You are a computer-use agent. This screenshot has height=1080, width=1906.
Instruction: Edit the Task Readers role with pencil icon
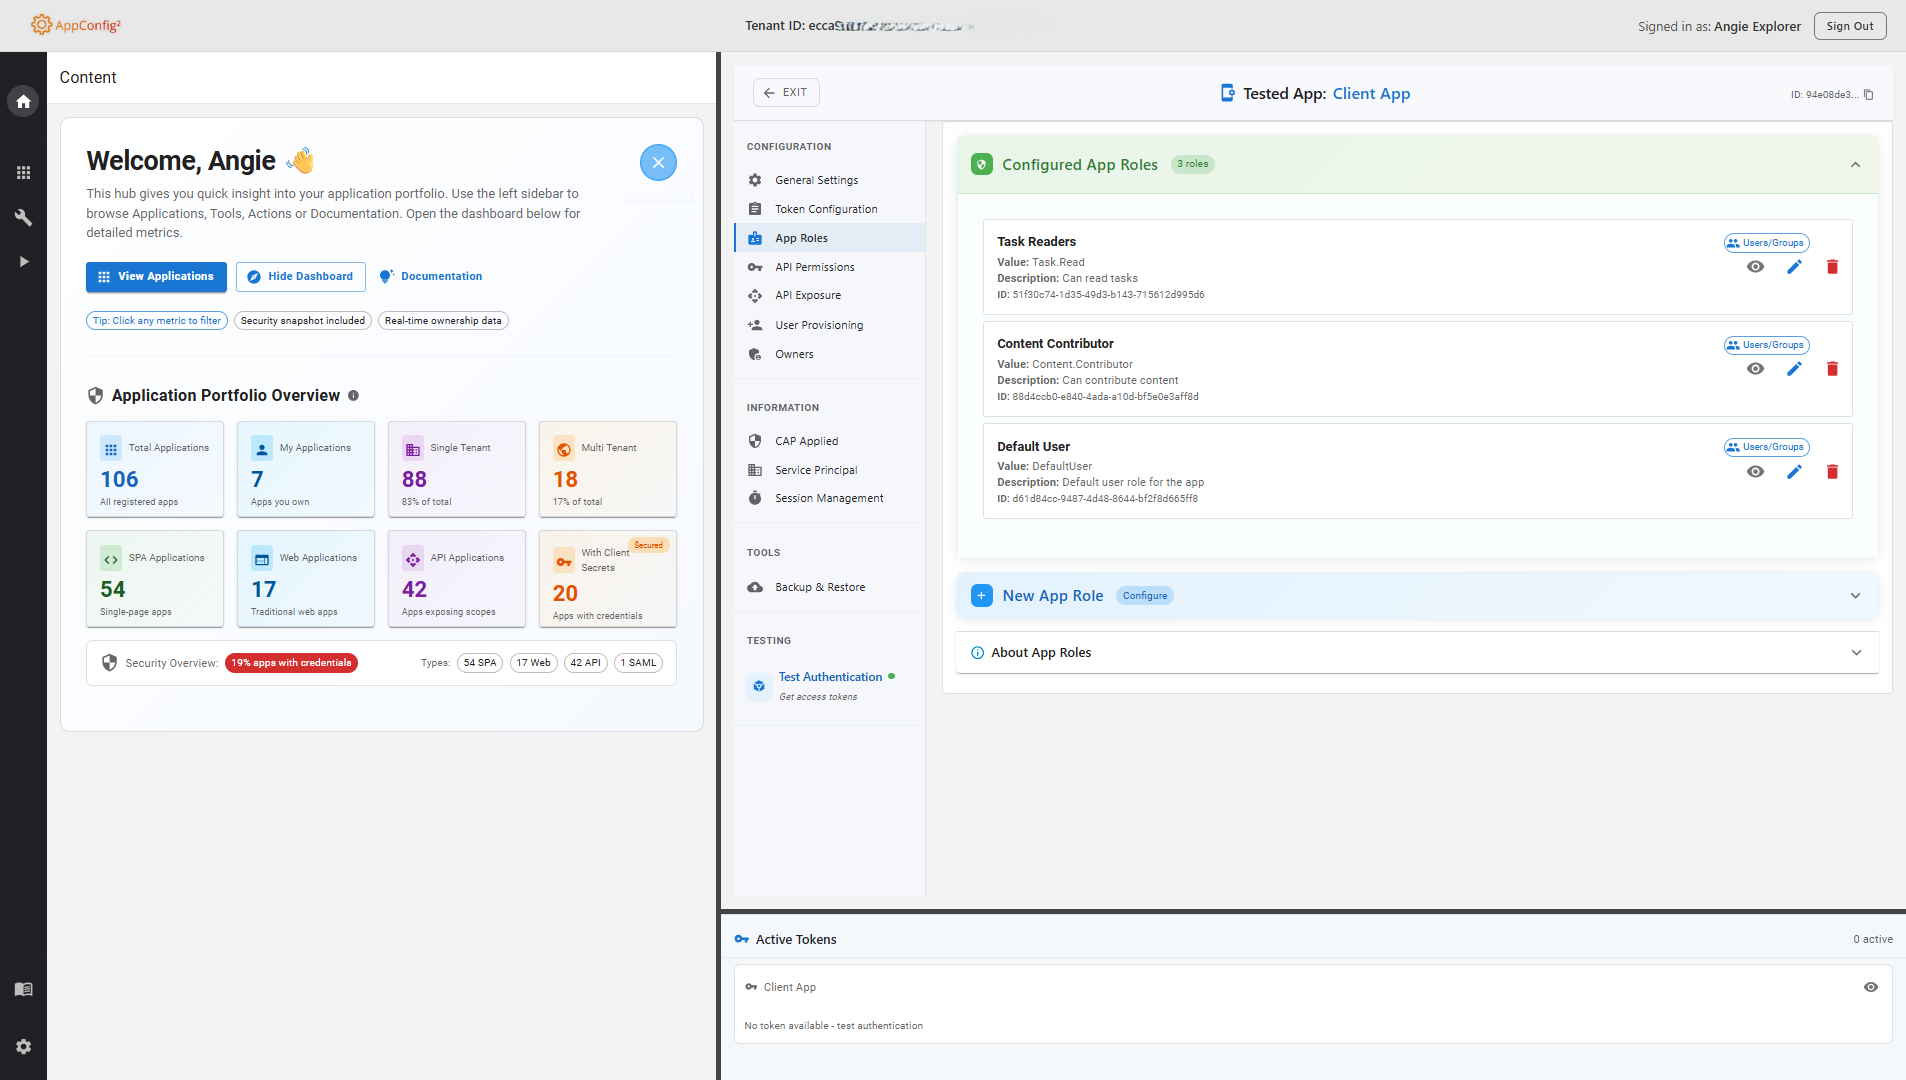[x=1794, y=267]
